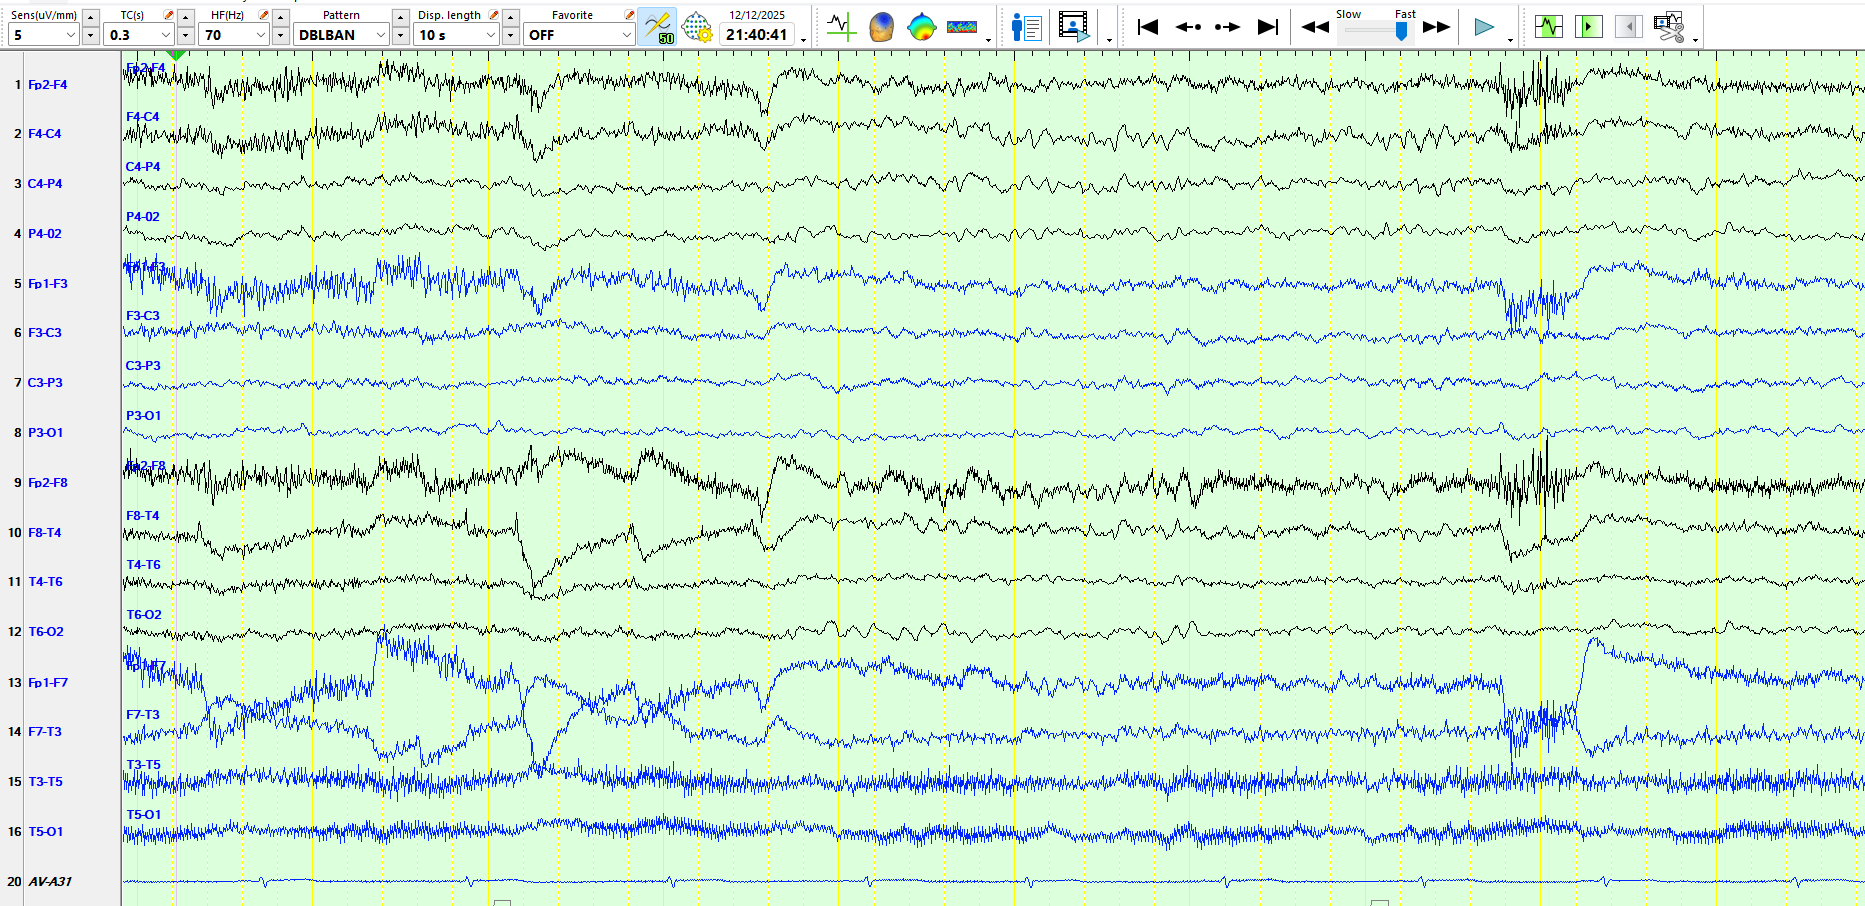Open the Disp. length dropdown showing 10 s
This screenshot has height=906, width=1865.
[x=457, y=35]
